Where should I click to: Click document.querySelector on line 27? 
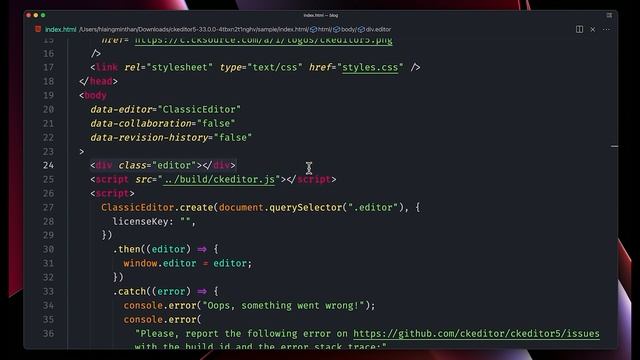pyautogui.click(x=280, y=207)
